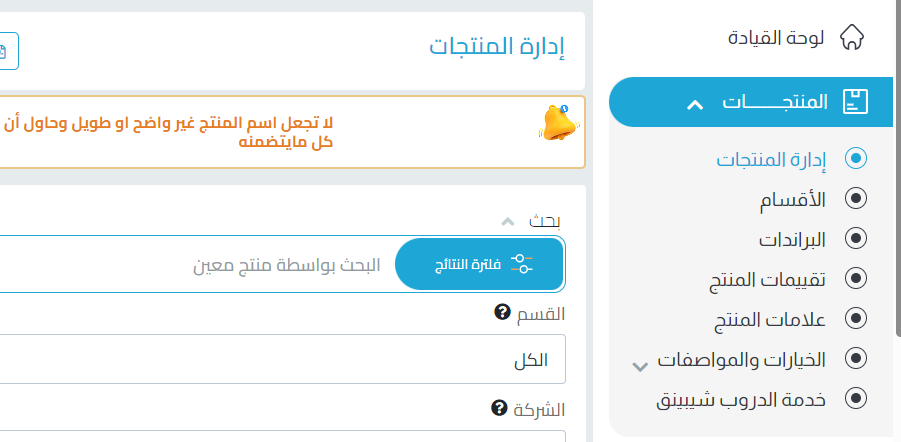The height and width of the screenshot is (442, 901).
Task: Select the الأقسام radio bullet
Action: 855,198
